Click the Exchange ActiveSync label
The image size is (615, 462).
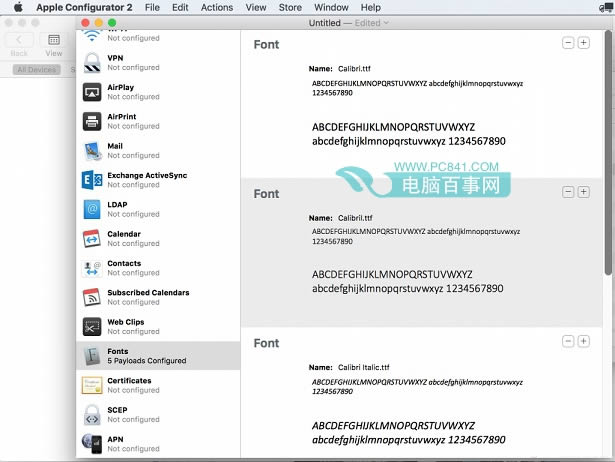pyautogui.click(x=147, y=175)
